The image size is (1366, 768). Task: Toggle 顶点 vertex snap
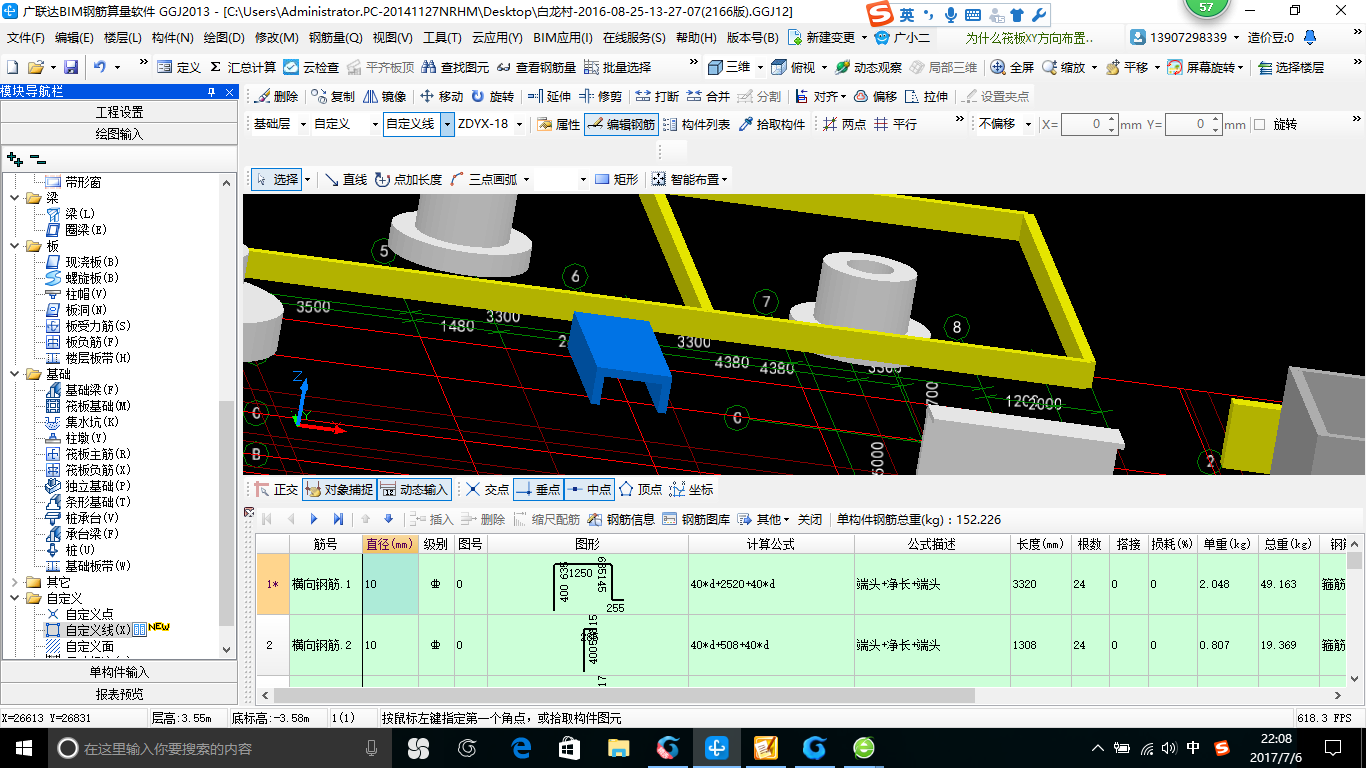[x=641, y=490]
